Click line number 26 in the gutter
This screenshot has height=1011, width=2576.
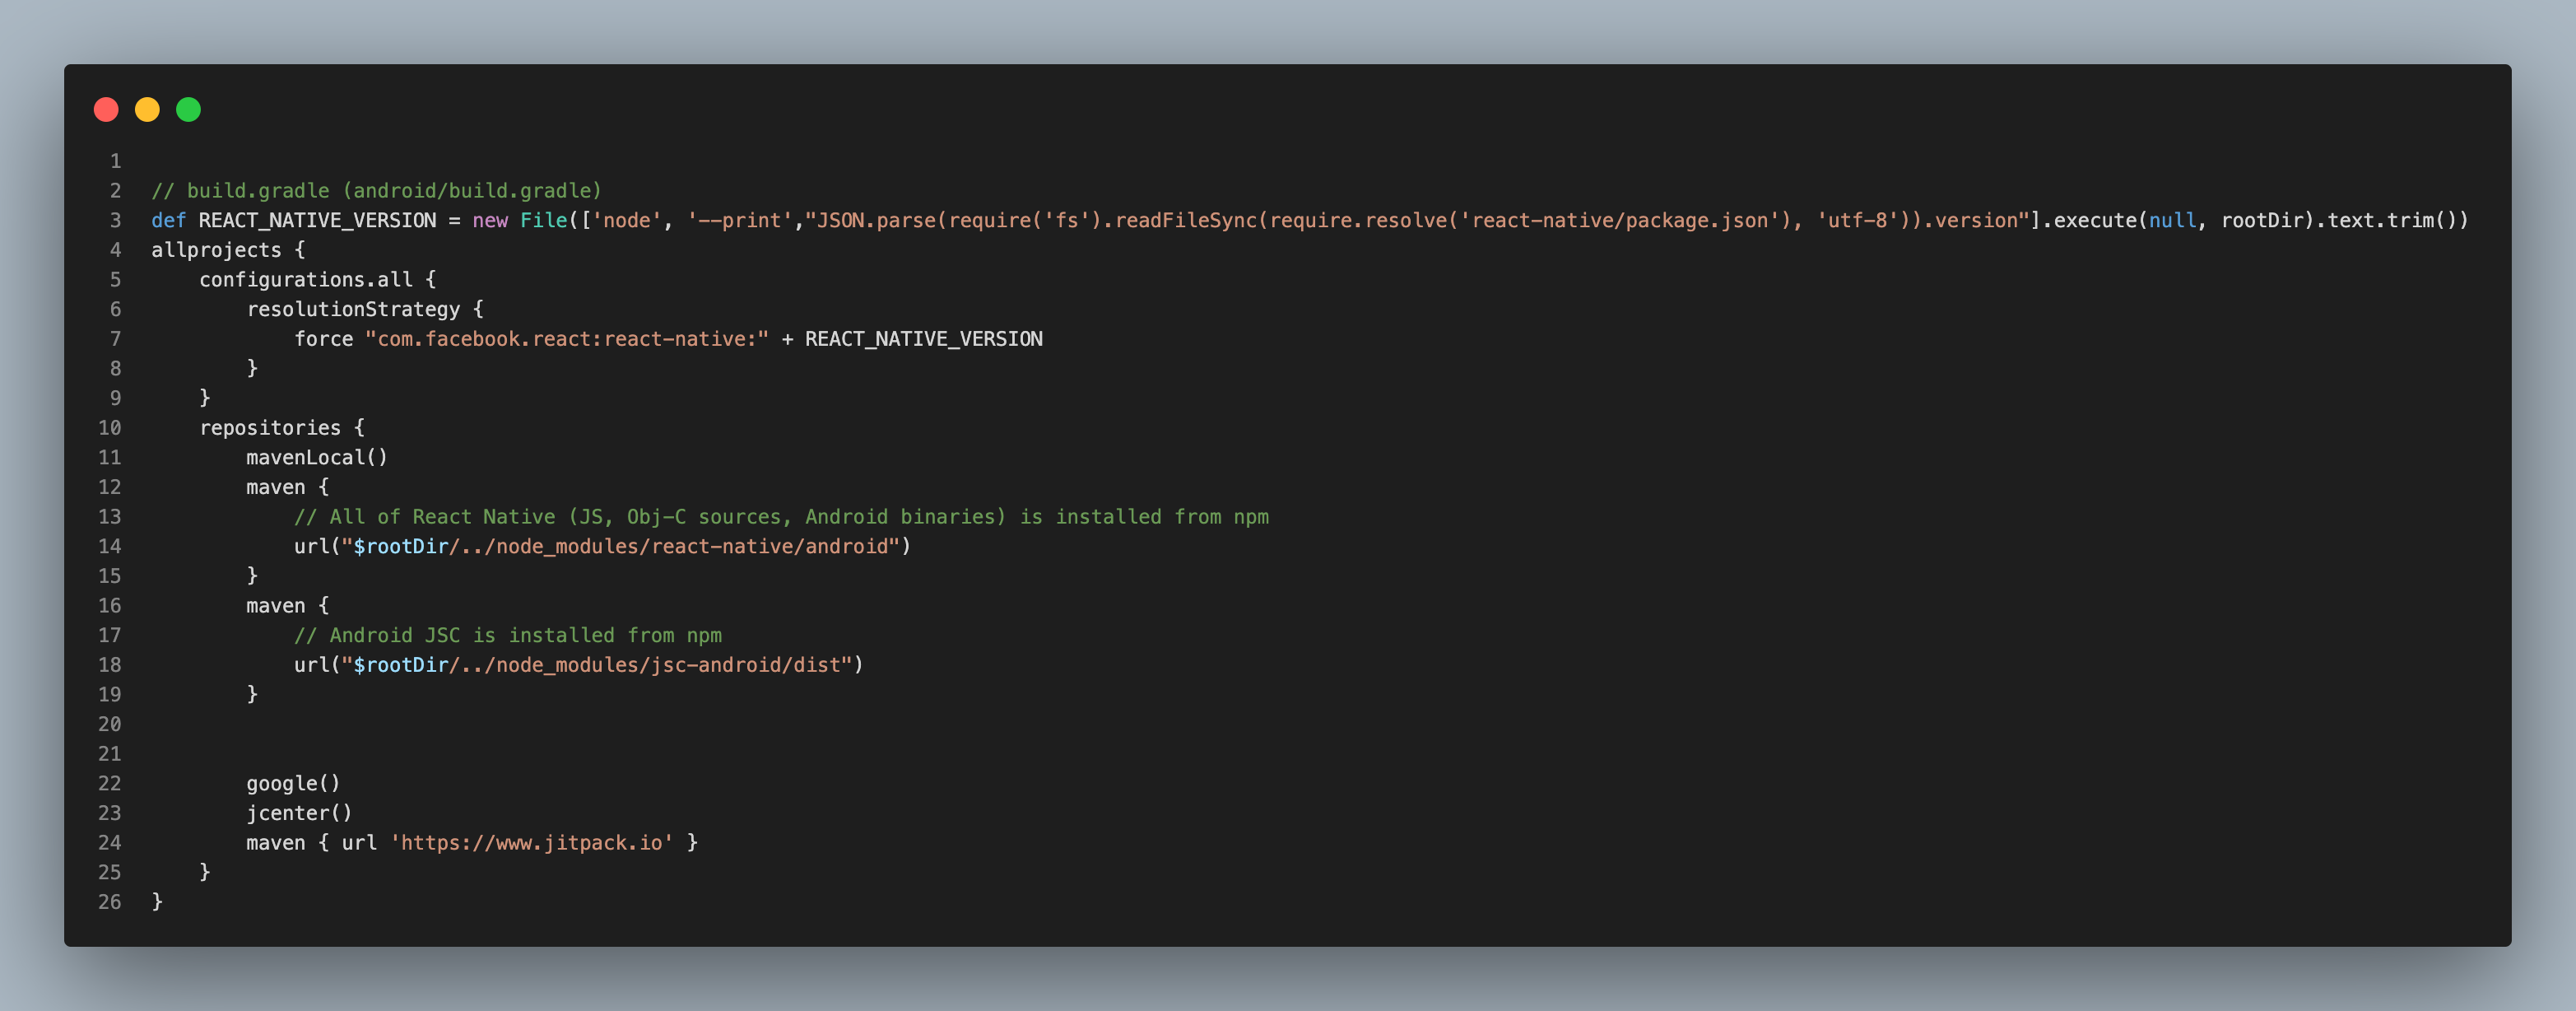coord(109,902)
